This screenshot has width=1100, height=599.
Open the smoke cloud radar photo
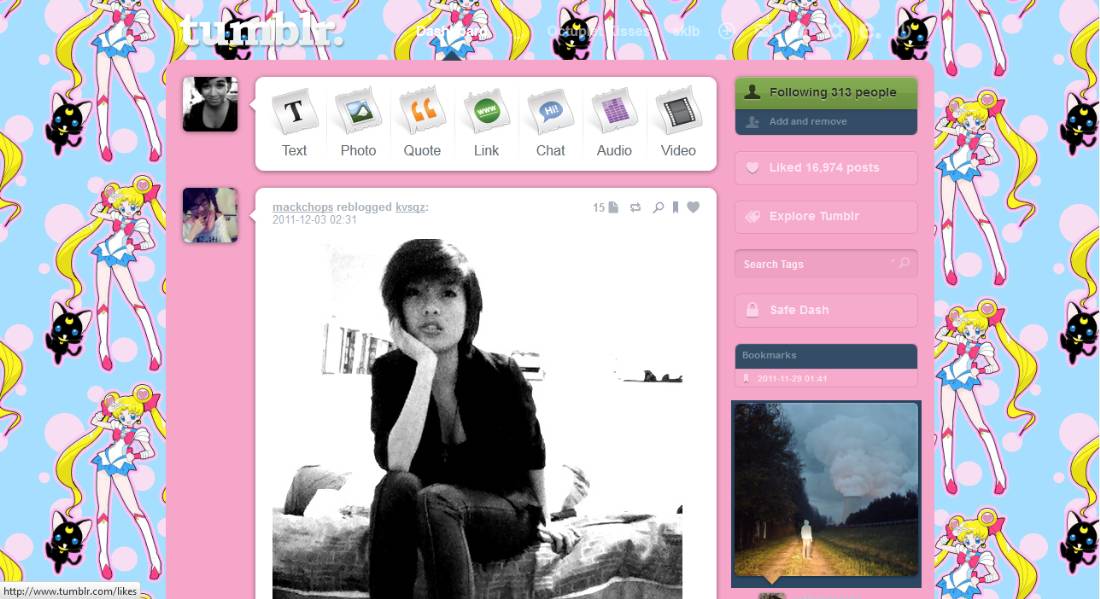pos(826,489)
